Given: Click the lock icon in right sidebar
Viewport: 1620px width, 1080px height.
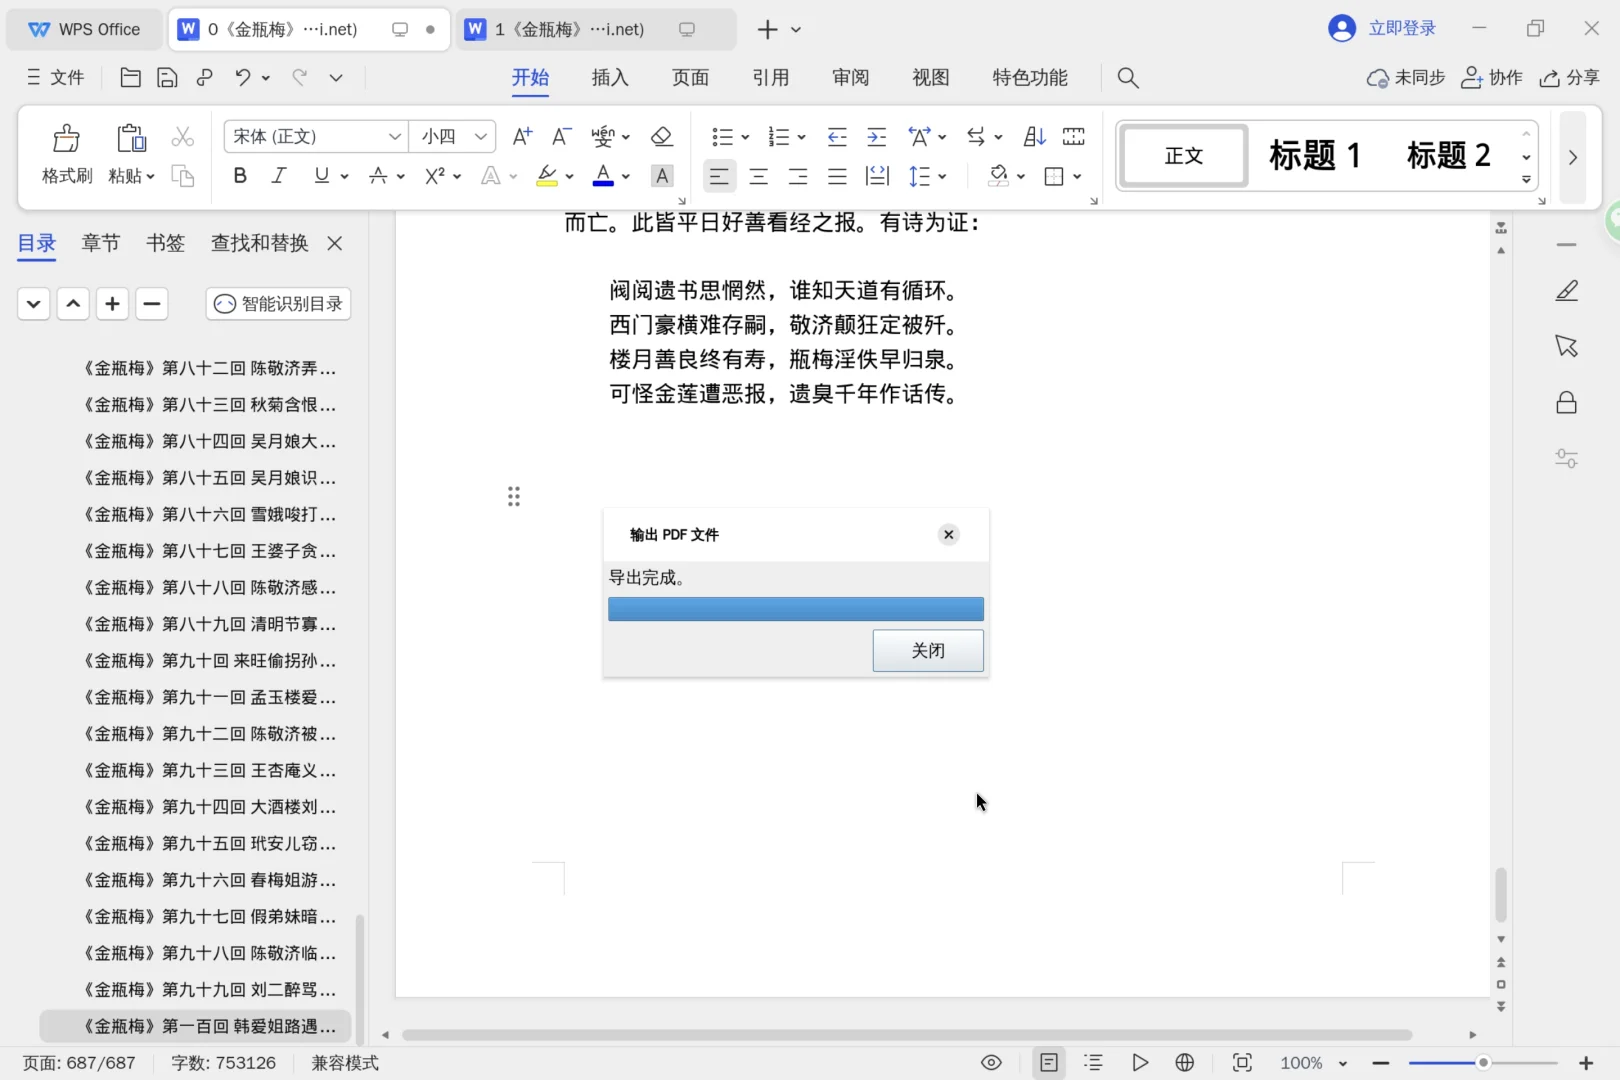Looking at the screenshot, I should point(1567,402).
